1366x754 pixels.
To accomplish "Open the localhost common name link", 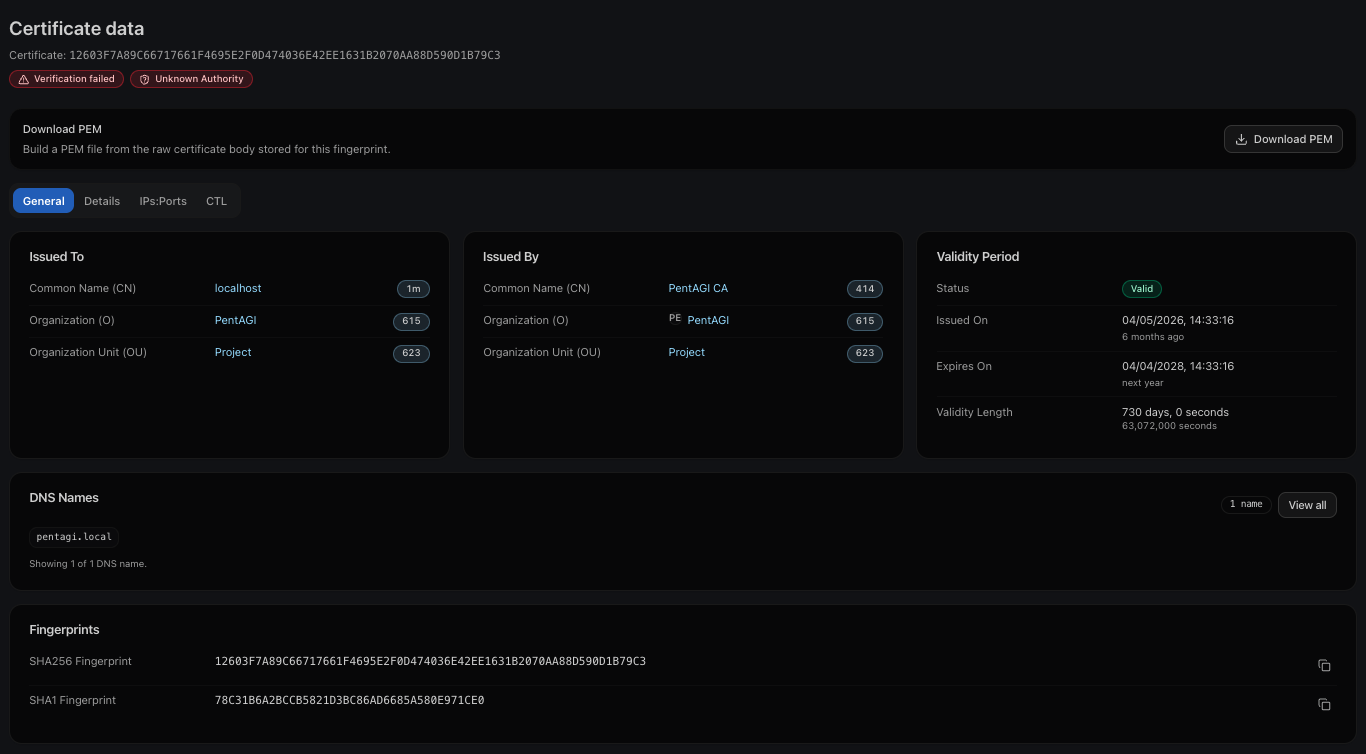I will (x=238, y=288).
